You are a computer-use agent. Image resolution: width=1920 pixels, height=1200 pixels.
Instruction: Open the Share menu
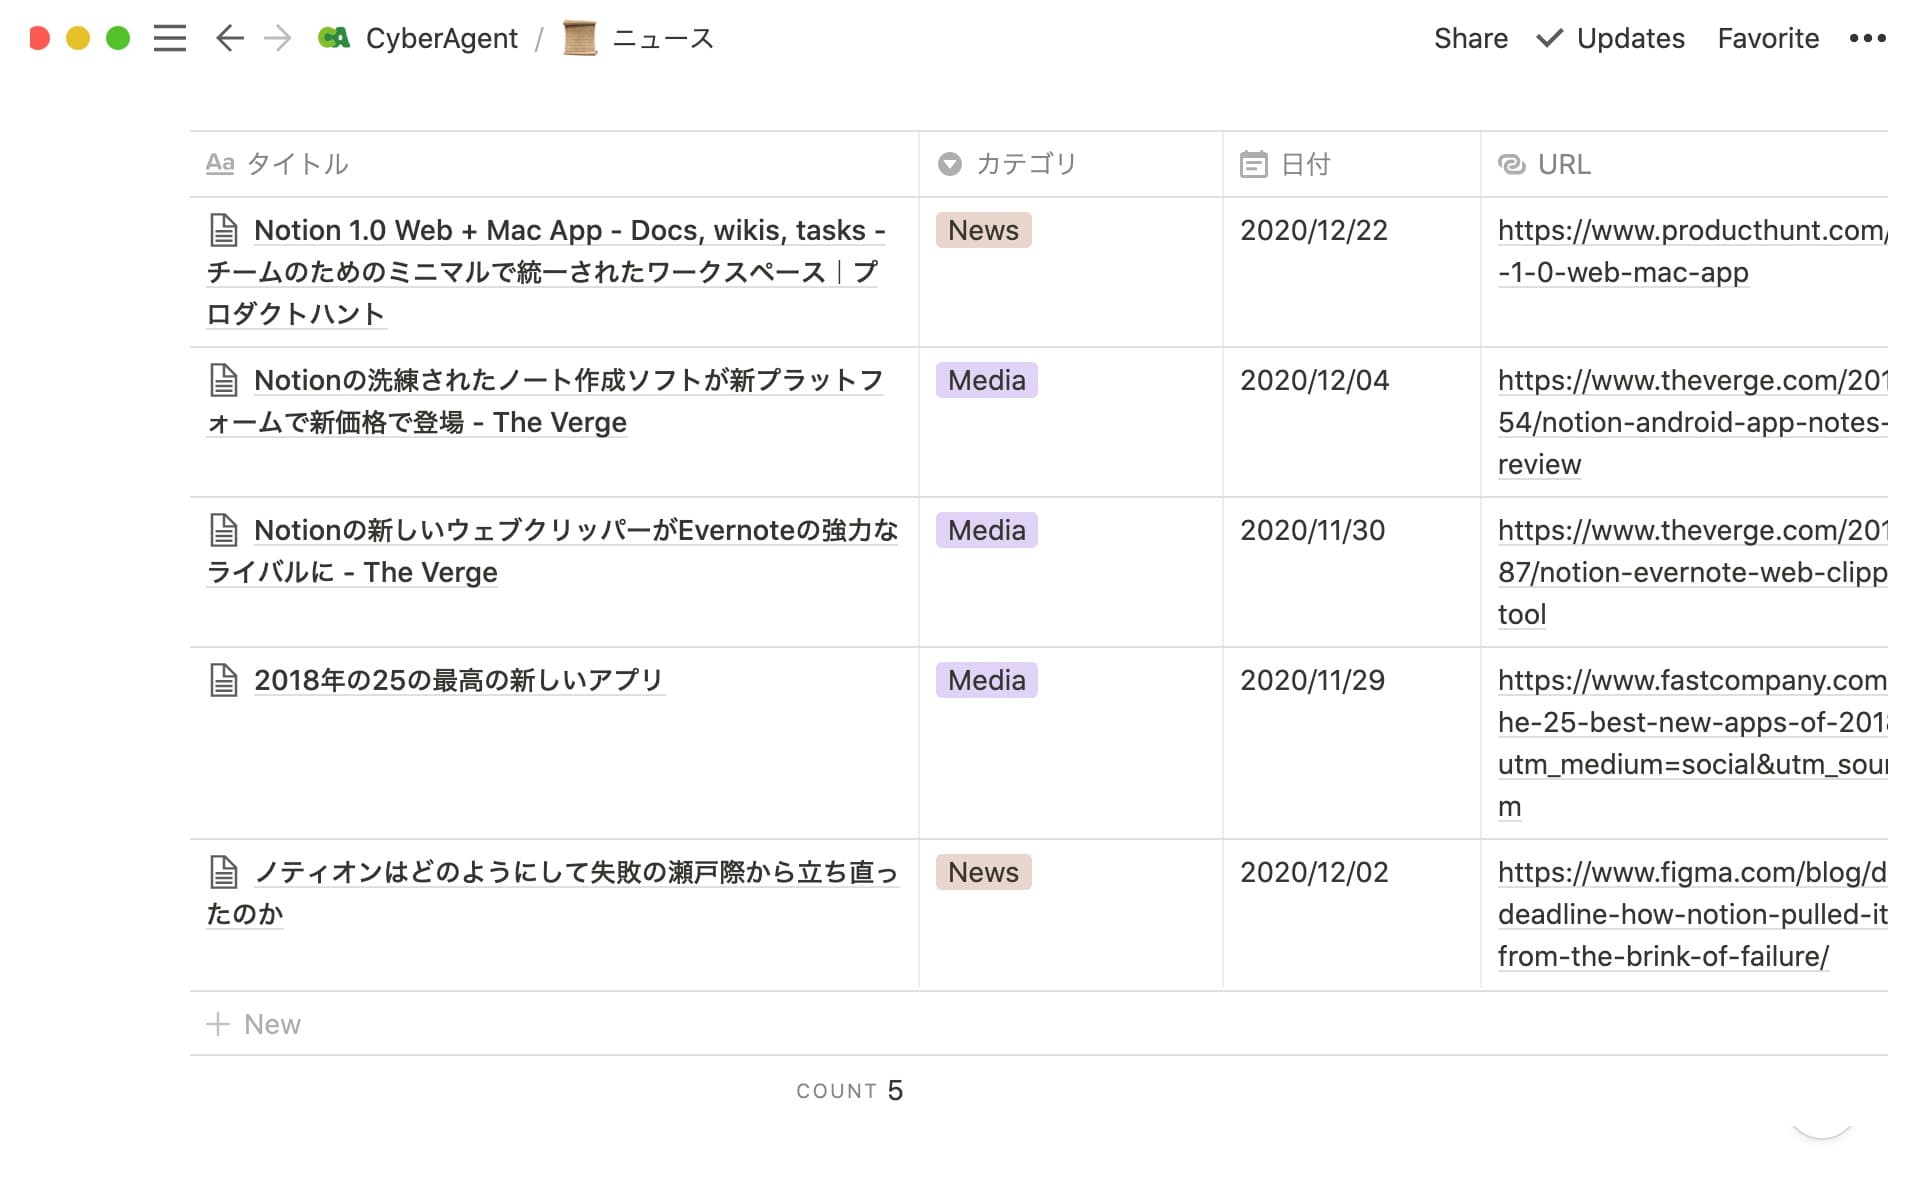(x=1470, y=38)
